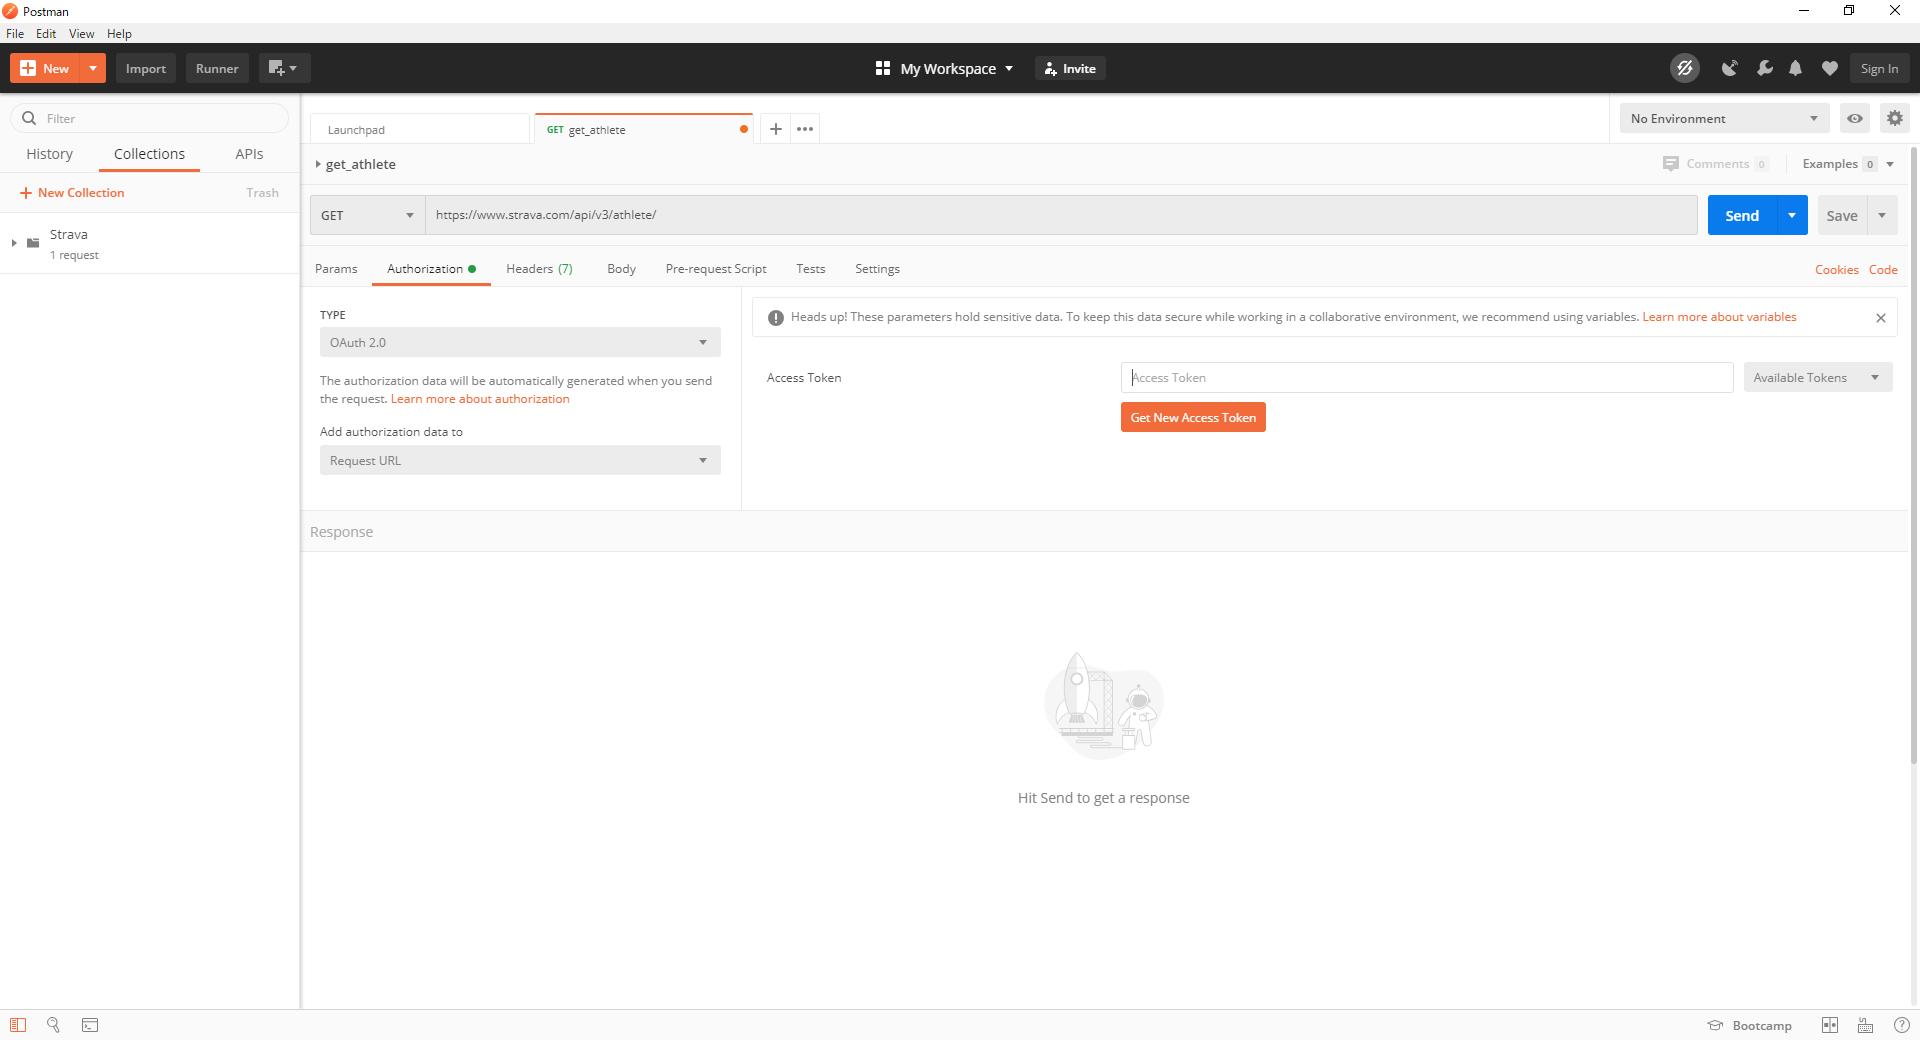Viewport: 1920px width, 1040px height.
Task: Open the Headers (7) tab
Action: tap(539, 269)
